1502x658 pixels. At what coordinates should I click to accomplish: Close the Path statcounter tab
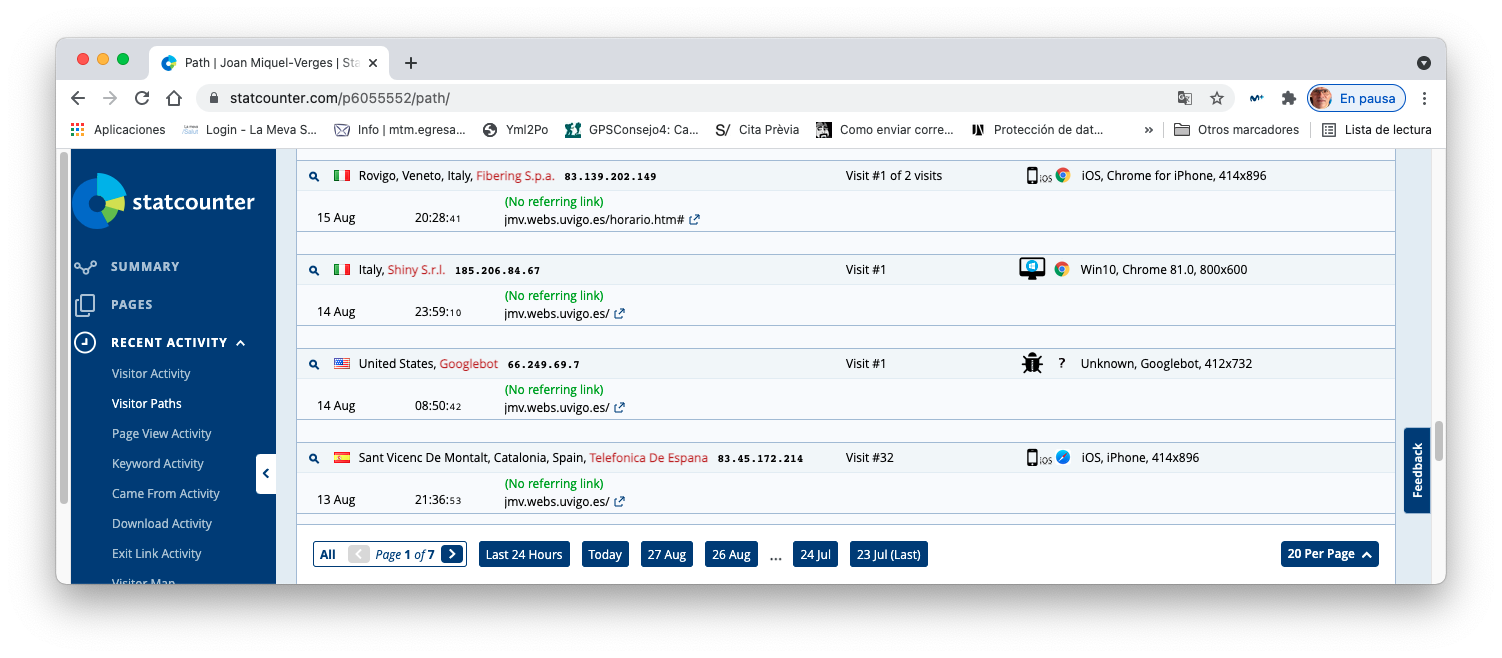pyautogui.click(x=373, y=63)
